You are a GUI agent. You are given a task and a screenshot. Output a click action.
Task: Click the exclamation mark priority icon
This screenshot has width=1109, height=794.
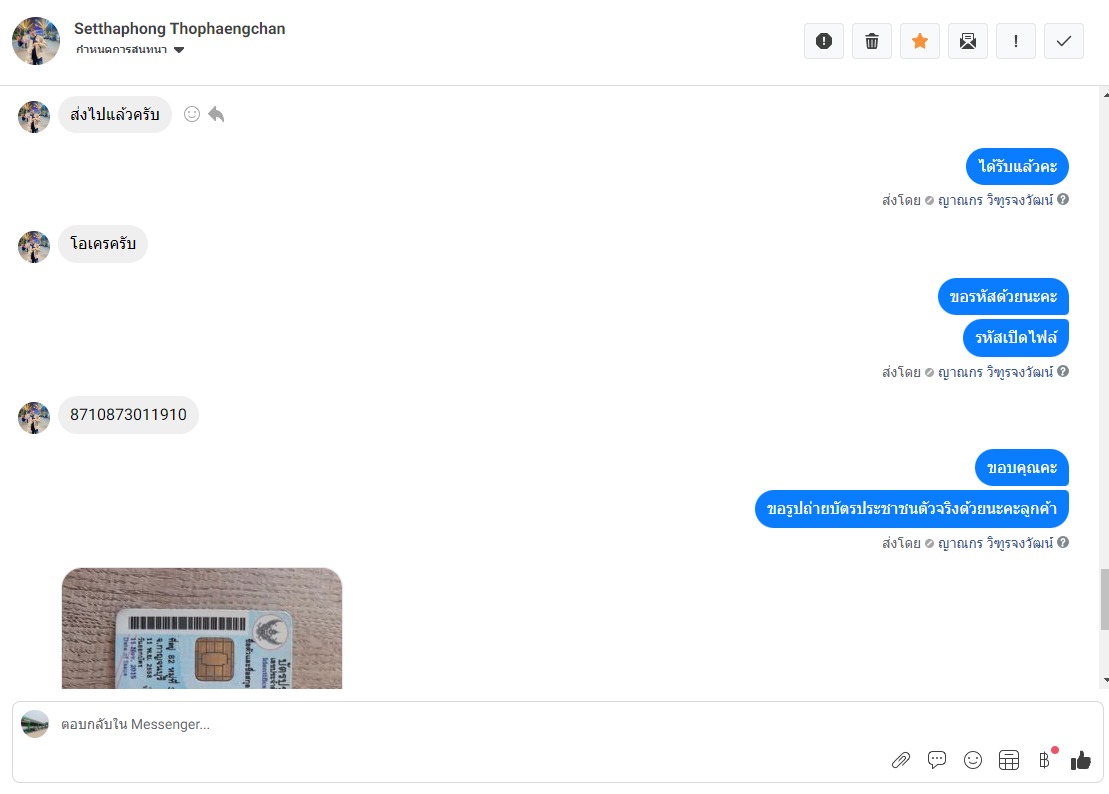pyautogui.click(x=1016, y=41)
